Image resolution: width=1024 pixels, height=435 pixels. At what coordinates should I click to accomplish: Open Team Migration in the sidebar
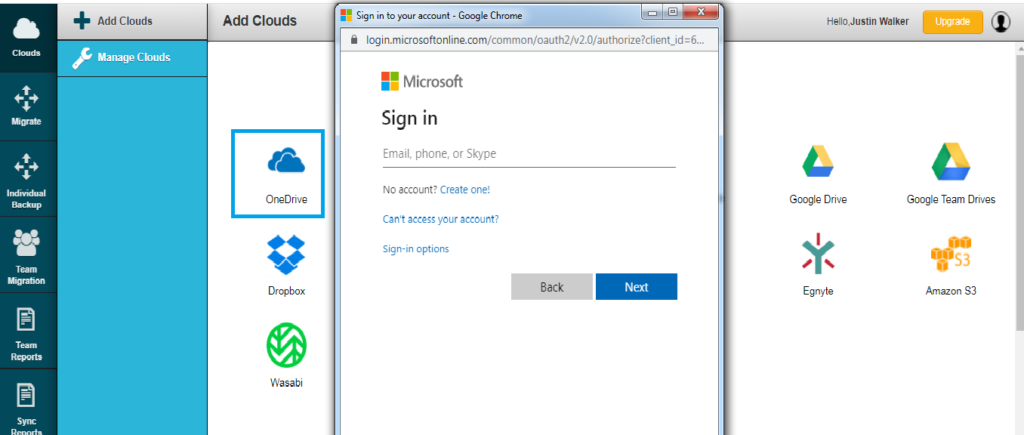(28, 255)
